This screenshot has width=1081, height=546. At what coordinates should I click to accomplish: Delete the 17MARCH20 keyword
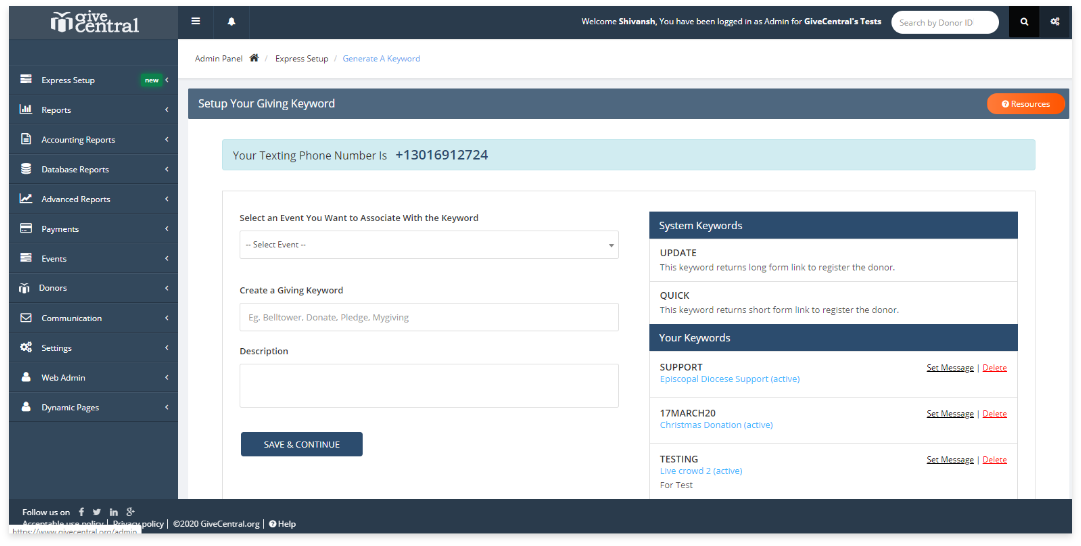pos(994,414)
